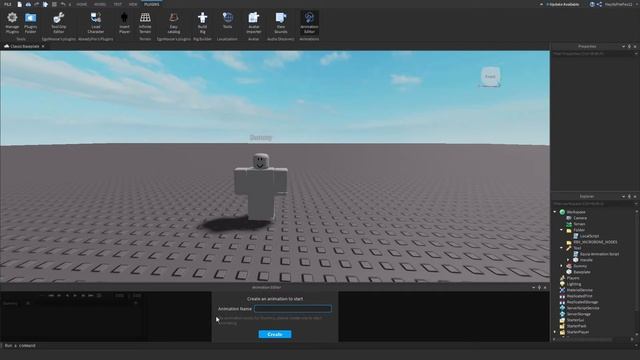Click the Filter Properties search box

[x=593, y=53]
